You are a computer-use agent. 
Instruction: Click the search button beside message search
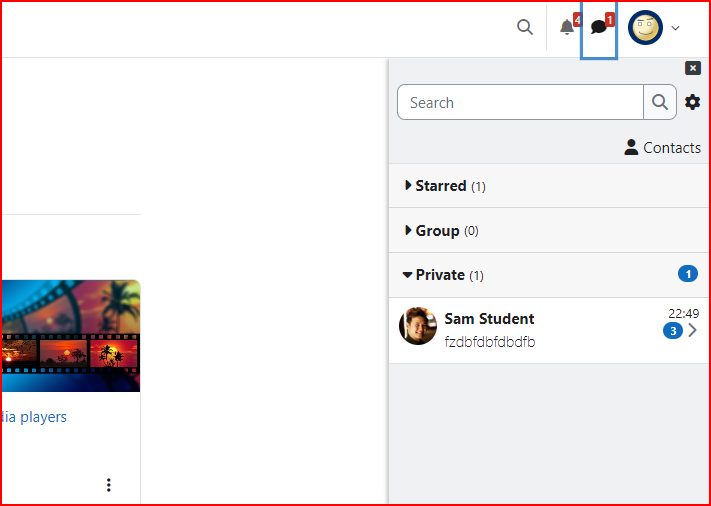(660, 102)
